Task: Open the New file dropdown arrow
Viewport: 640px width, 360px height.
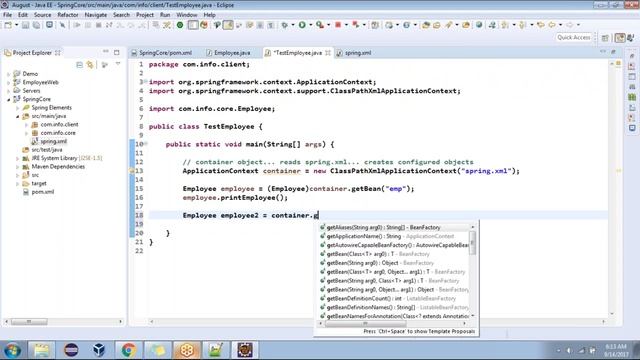Action: [x=16, y=25]
